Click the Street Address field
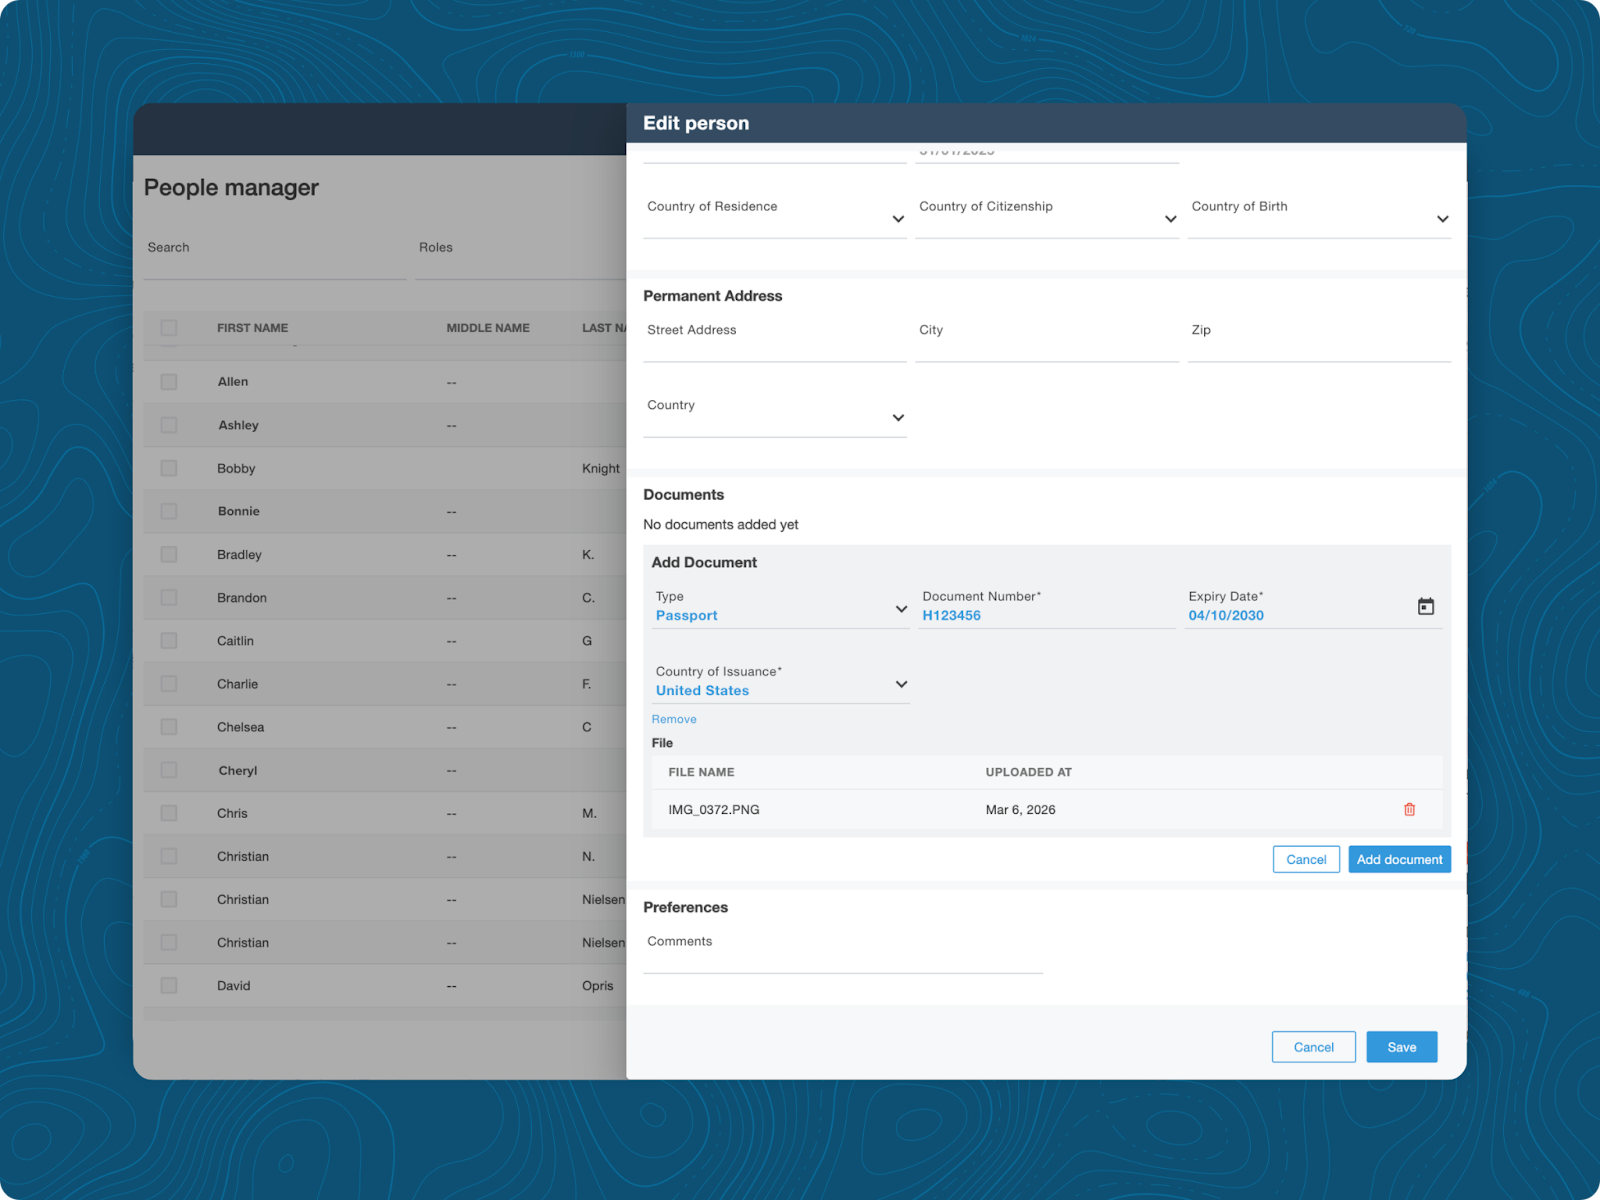This screenshot has height=1200, width=1600. coord(775,340)
